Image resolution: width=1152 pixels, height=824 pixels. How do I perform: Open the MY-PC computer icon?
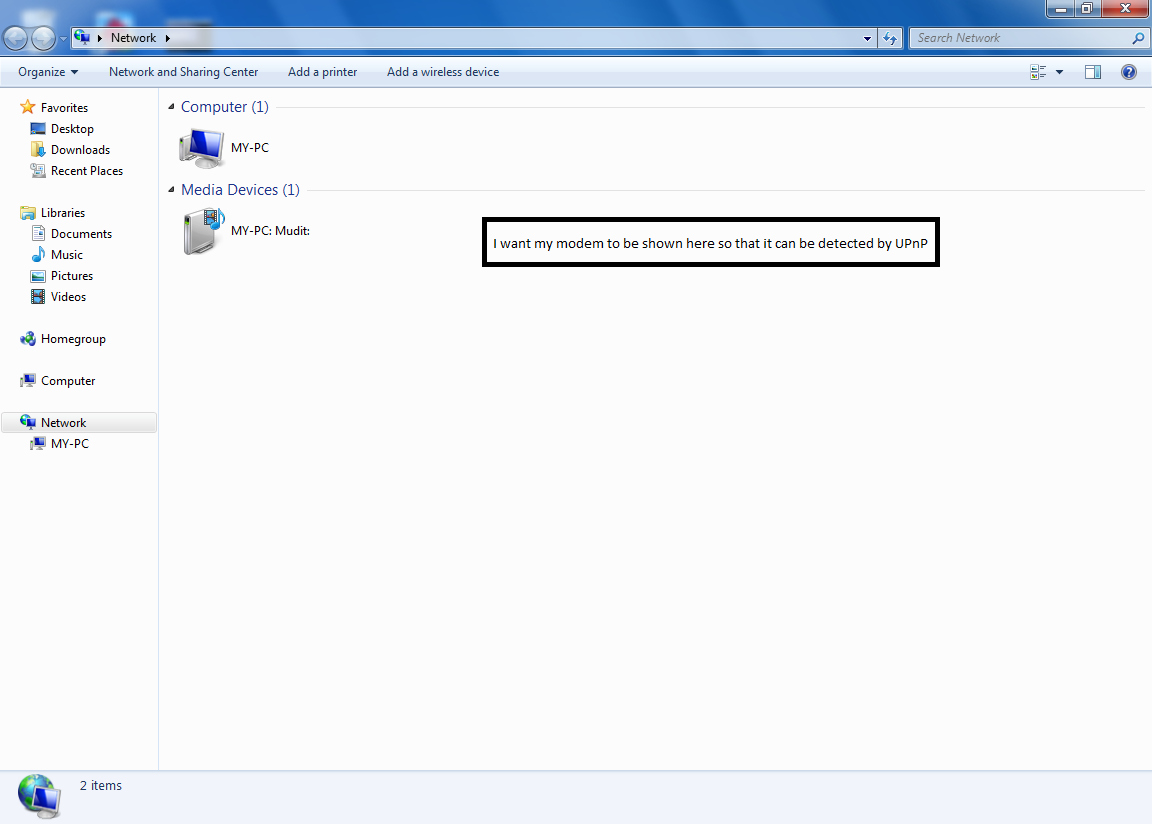click(x=201, y=148)
